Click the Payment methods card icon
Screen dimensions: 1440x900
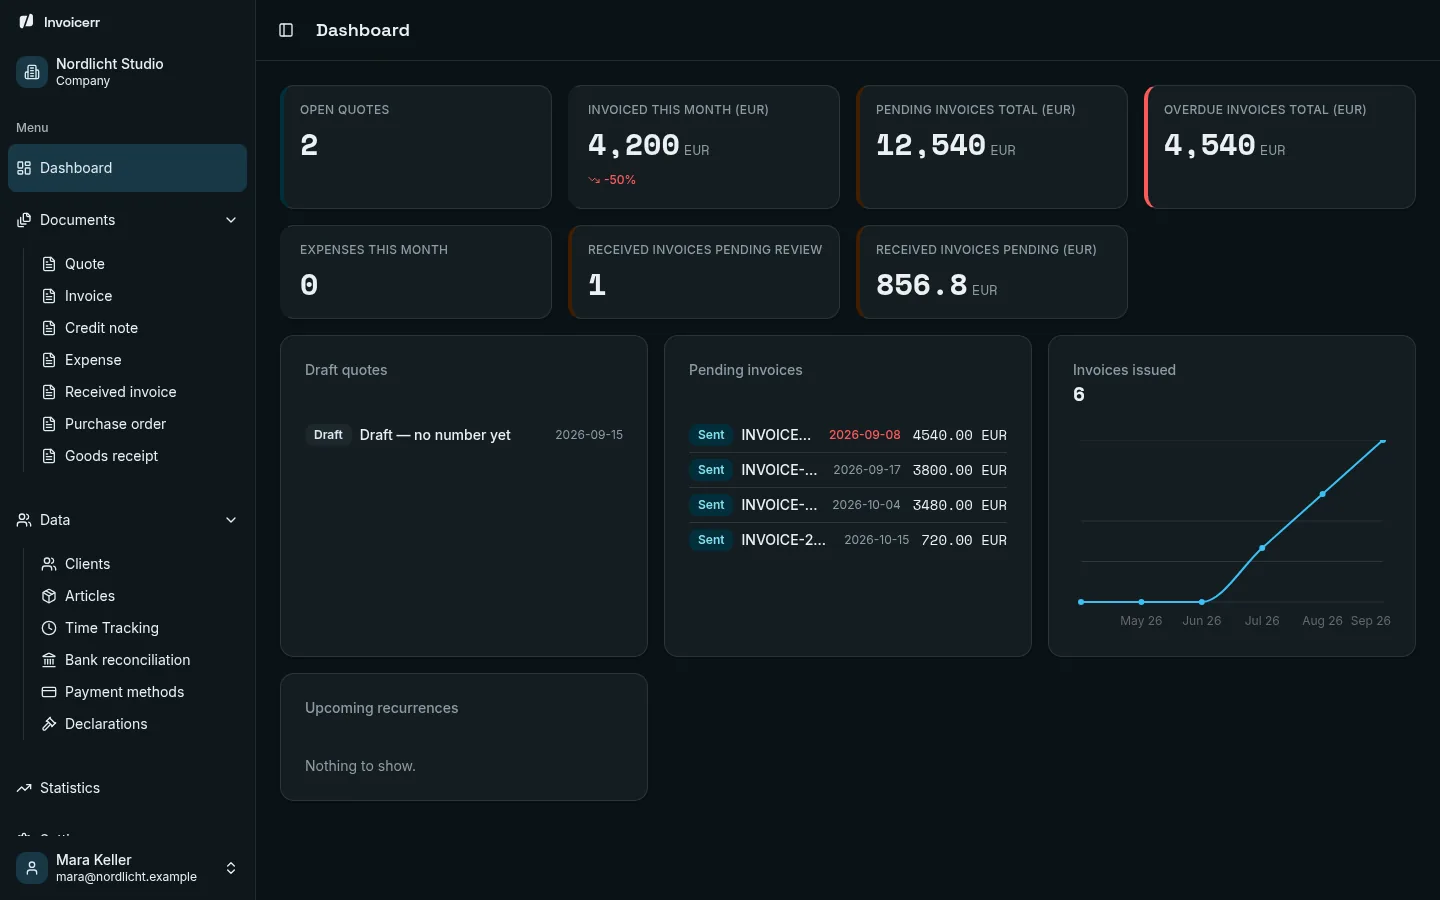point(49,692)
